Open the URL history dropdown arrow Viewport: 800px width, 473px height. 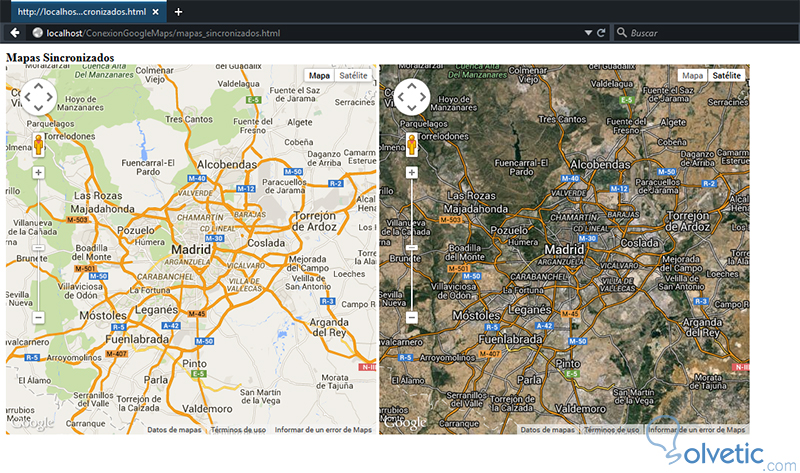click(x=588, y=33)
